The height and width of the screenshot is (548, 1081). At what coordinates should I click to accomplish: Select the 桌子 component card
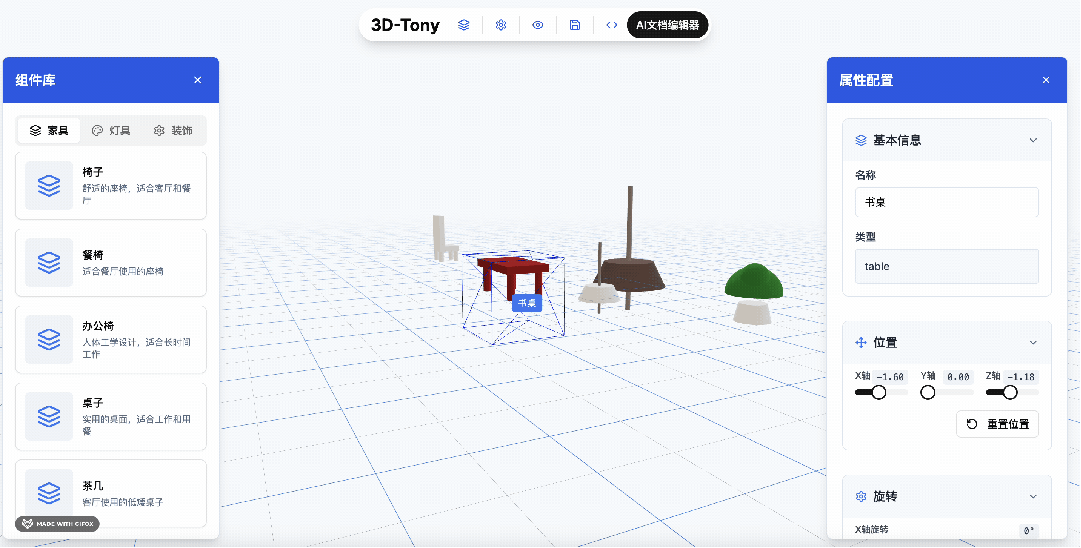pyautogui.click(x=111, y=416)
